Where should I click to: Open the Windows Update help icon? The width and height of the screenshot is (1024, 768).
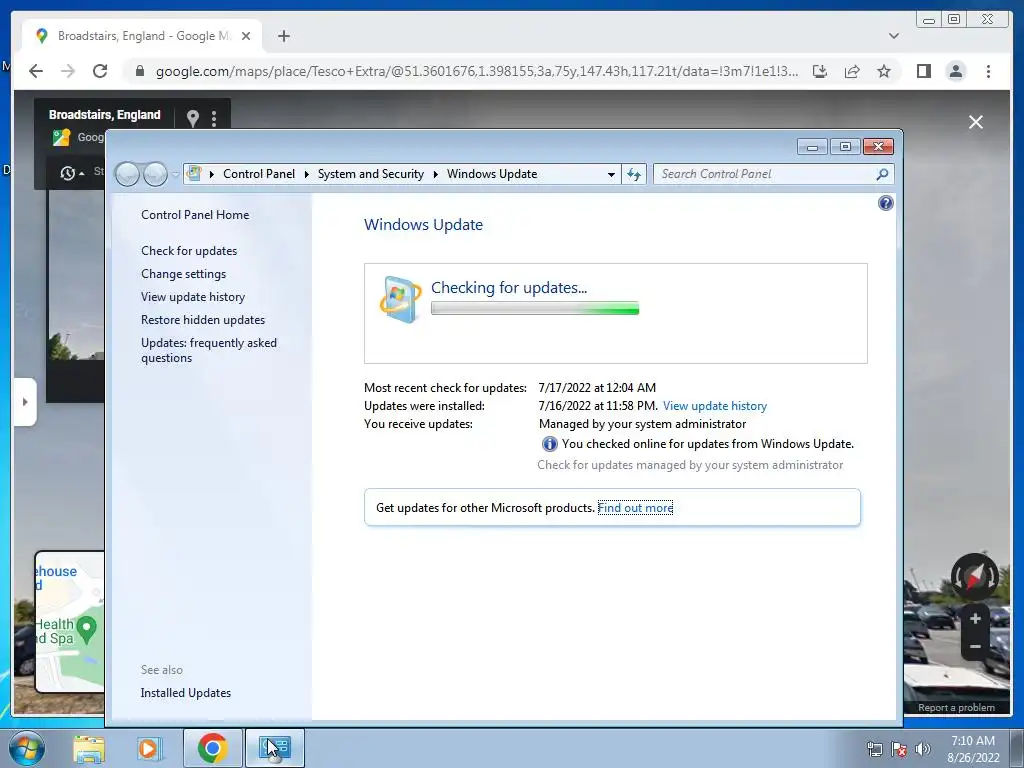pyautogui.click(x=886, y=203)
